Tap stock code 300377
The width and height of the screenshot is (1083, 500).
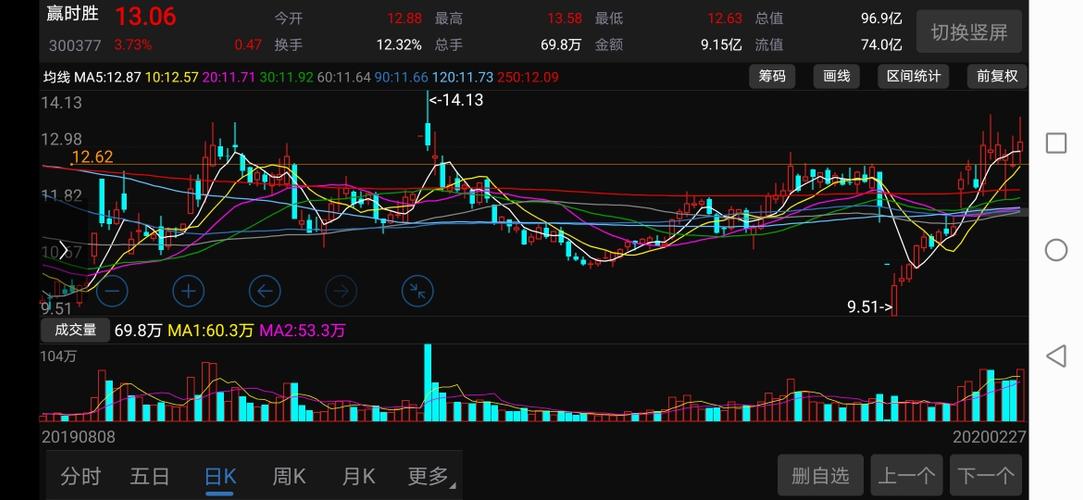(x=75, y=46)
